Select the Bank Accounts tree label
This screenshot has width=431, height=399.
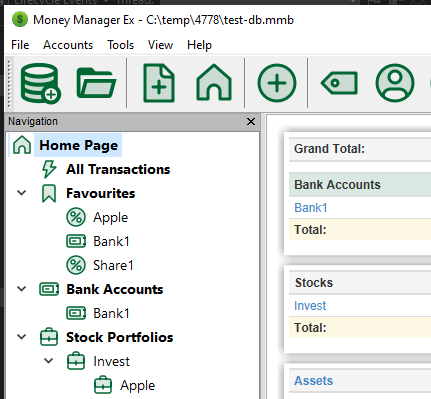click(115, 289)
